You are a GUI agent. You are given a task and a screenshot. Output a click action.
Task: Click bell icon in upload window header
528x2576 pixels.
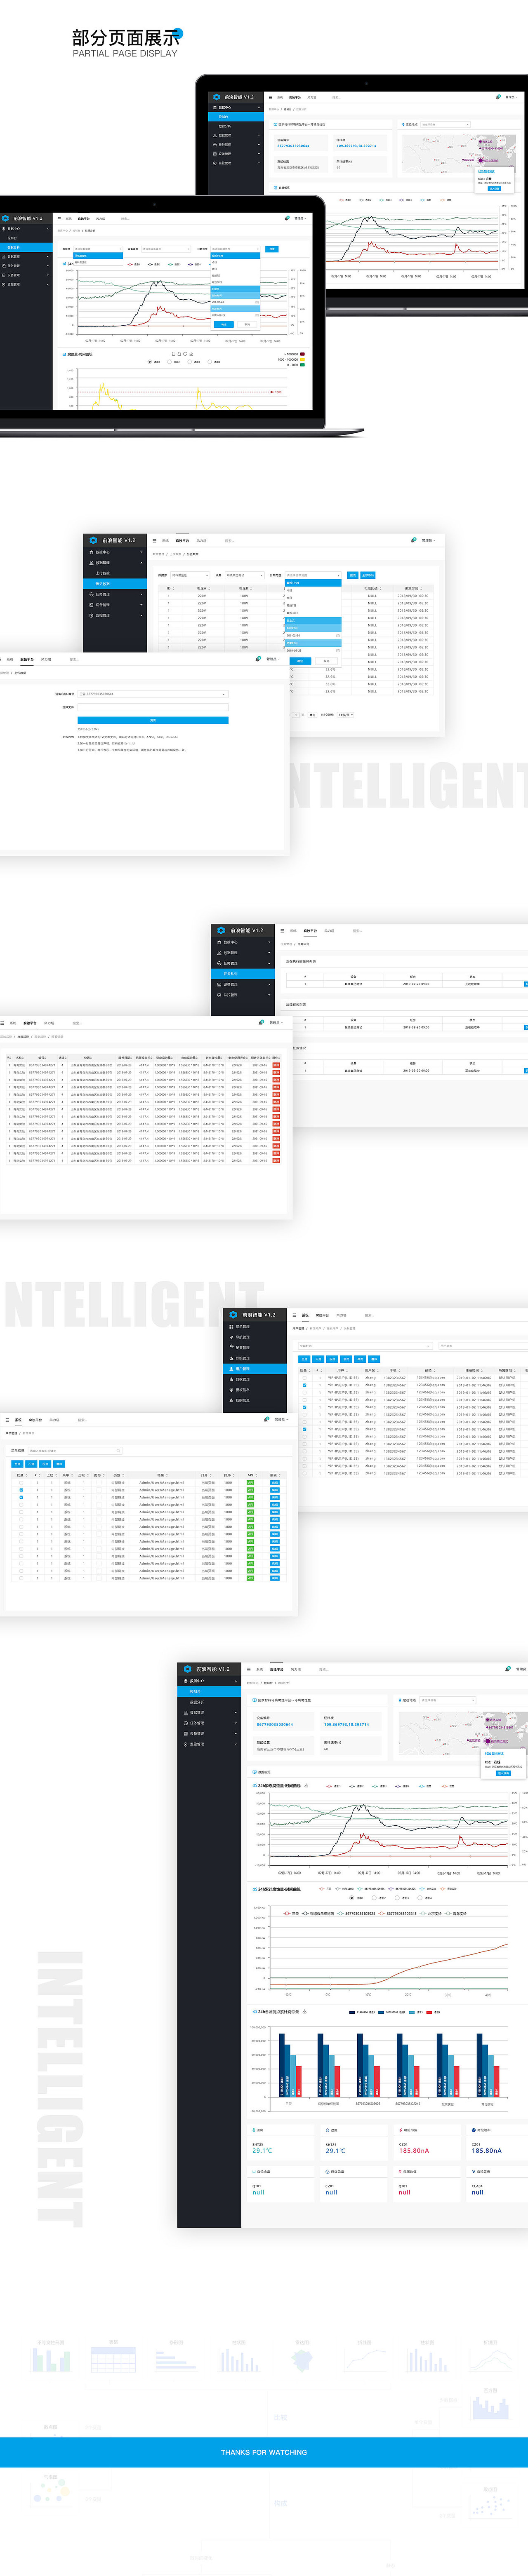(x=258, y=659)
